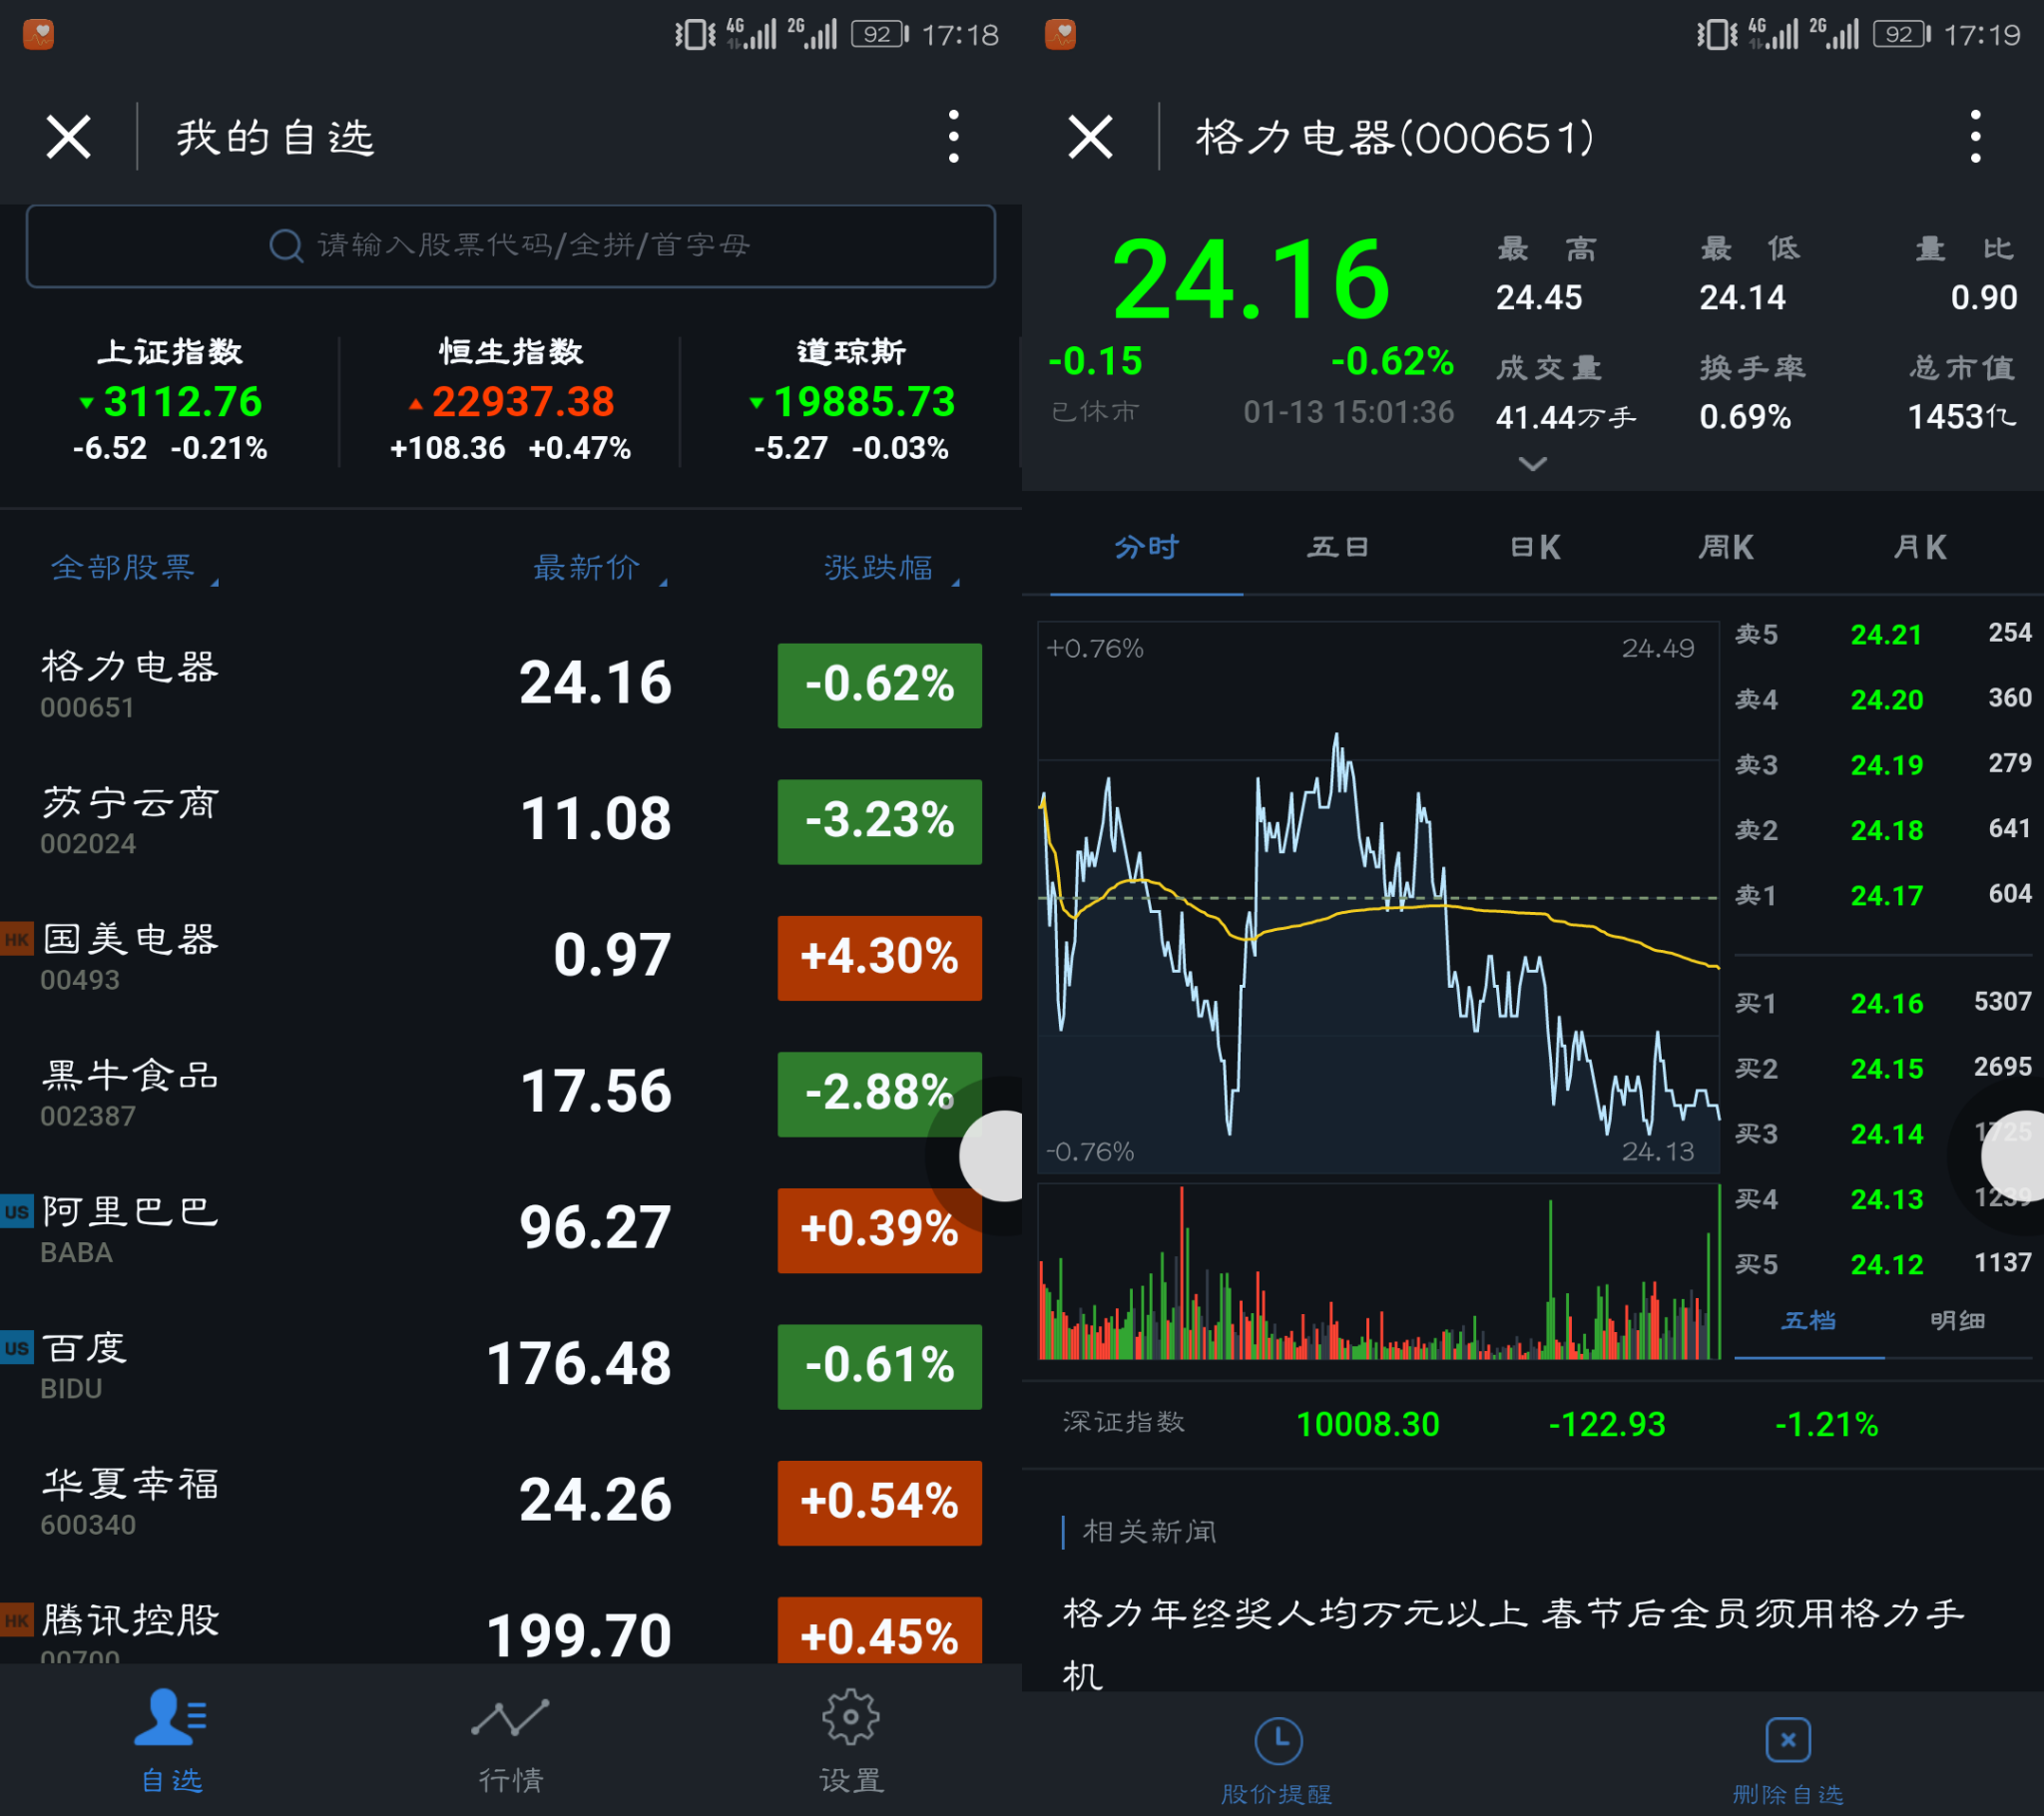Open 苏宁云商 002024 row
Viewport: 2044px width, 1816px height.
coord(511,821)
